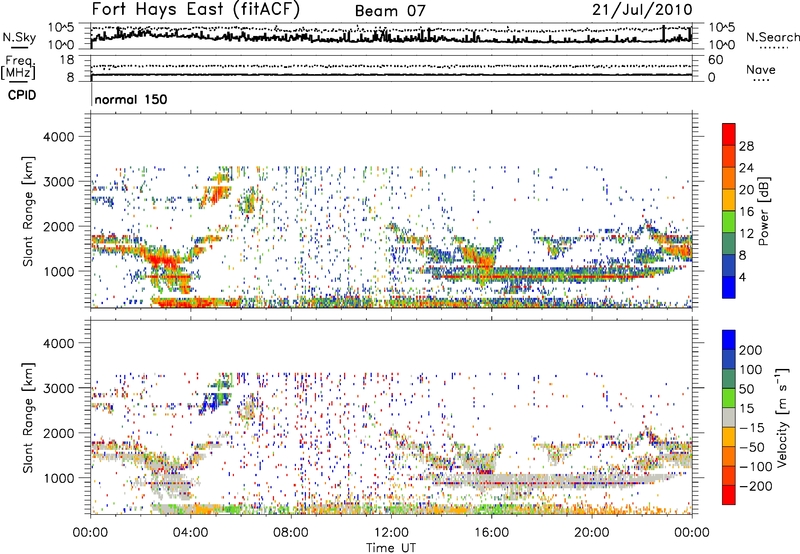Click the gray segment of velocity colorbar

[729, 417]
